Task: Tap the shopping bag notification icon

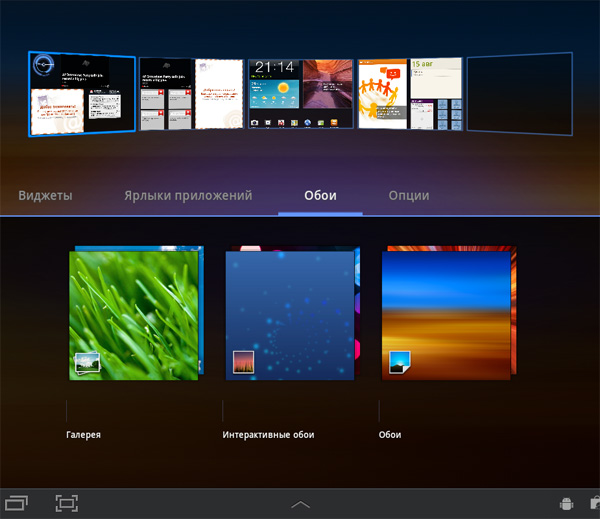Action: coord(594,504)
